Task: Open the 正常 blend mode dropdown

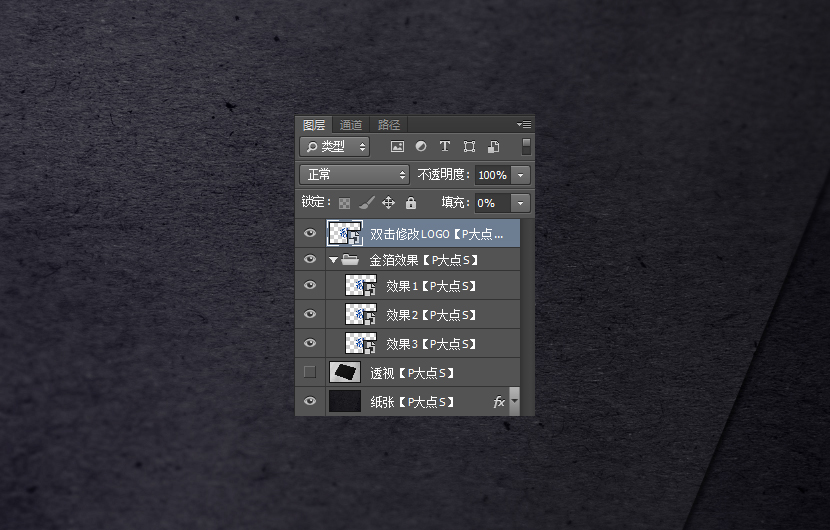Action: click(x=355, y=175)
